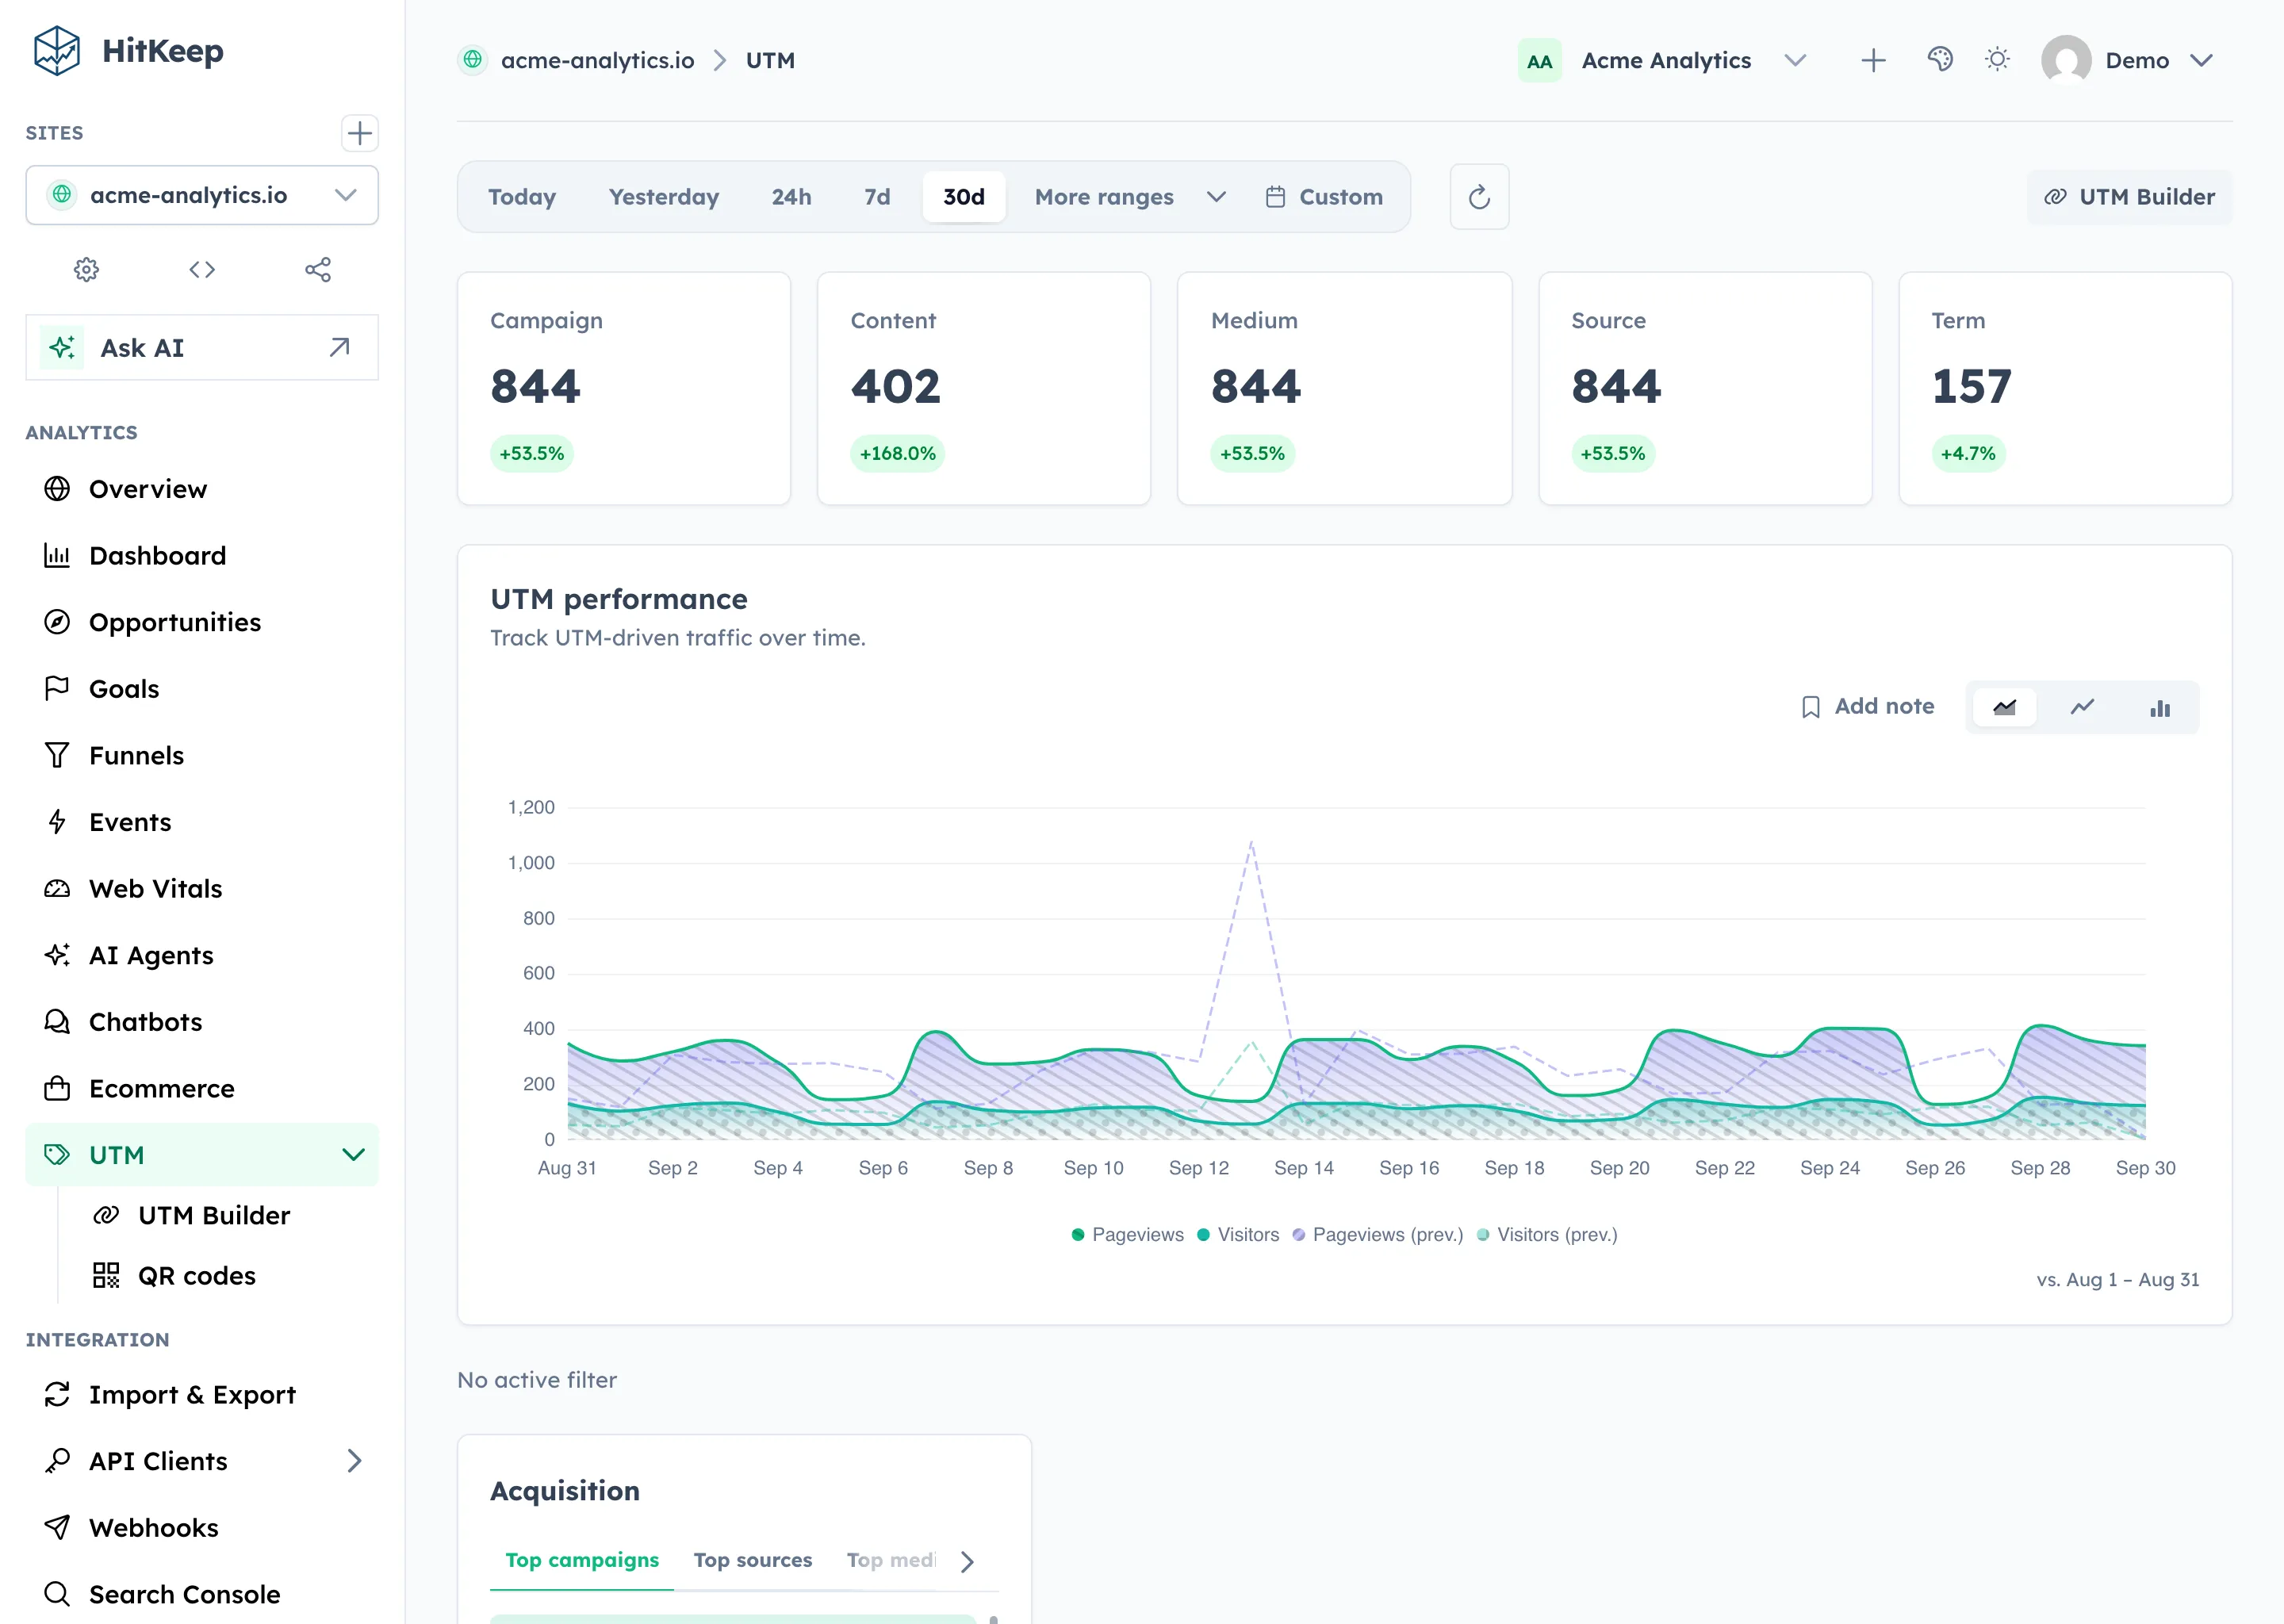Click the plus icon in top header

tap(1873, 60)
